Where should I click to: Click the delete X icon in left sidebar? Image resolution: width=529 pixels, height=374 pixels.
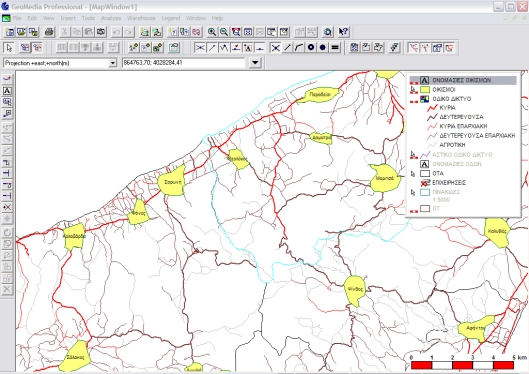click(x=7, y=289)
